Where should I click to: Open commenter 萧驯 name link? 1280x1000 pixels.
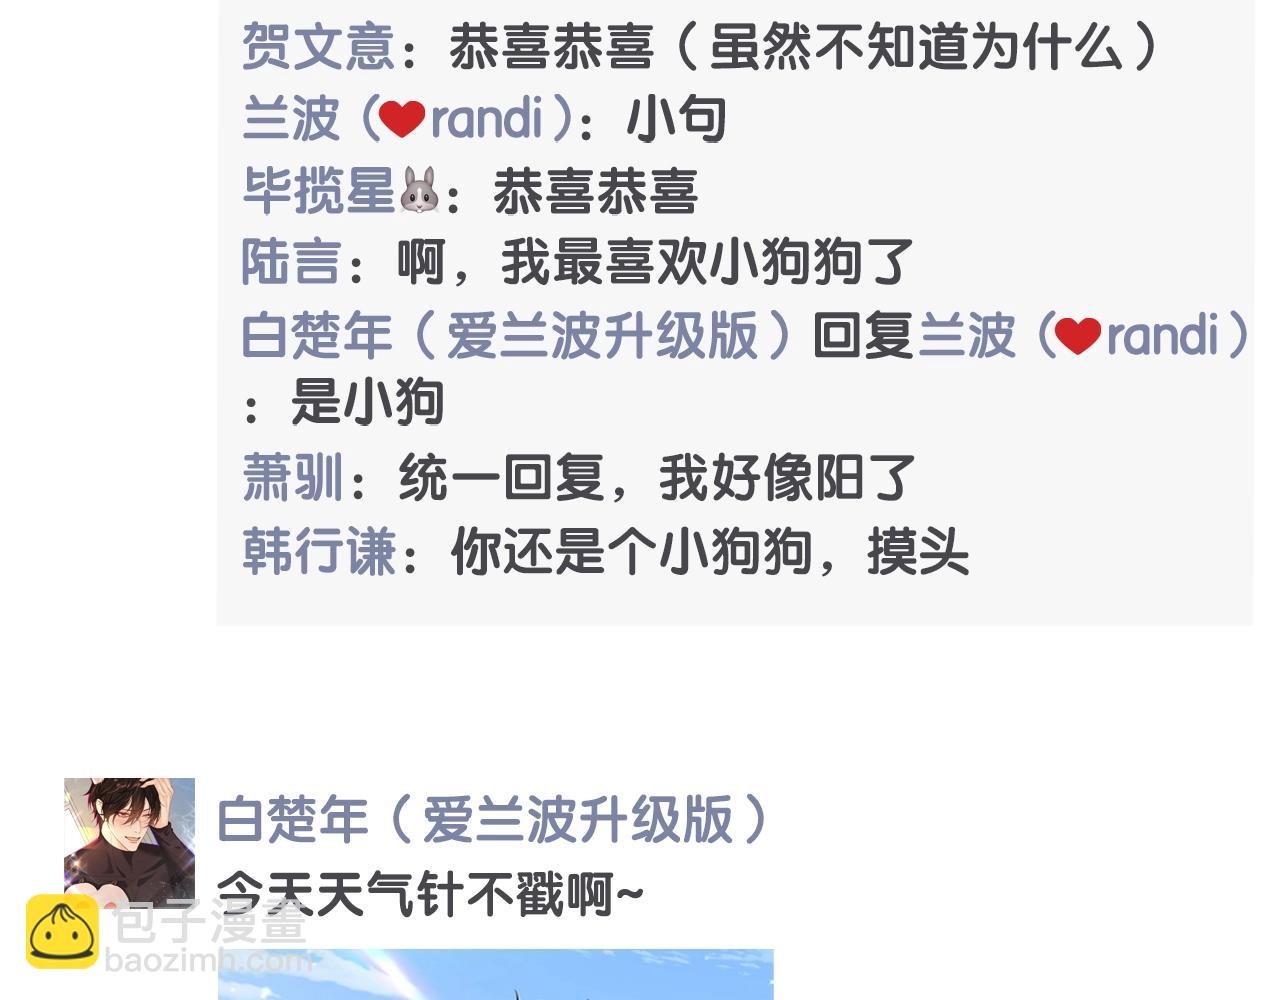pyautogui.click(x=293, y=478)
